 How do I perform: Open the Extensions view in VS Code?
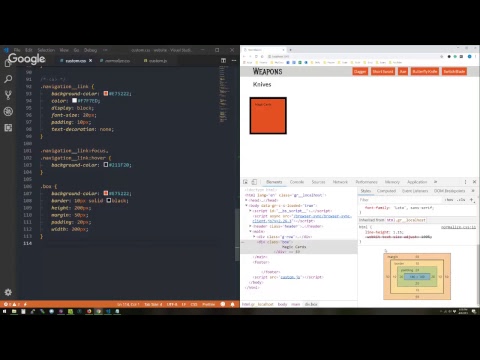[8, 128]
